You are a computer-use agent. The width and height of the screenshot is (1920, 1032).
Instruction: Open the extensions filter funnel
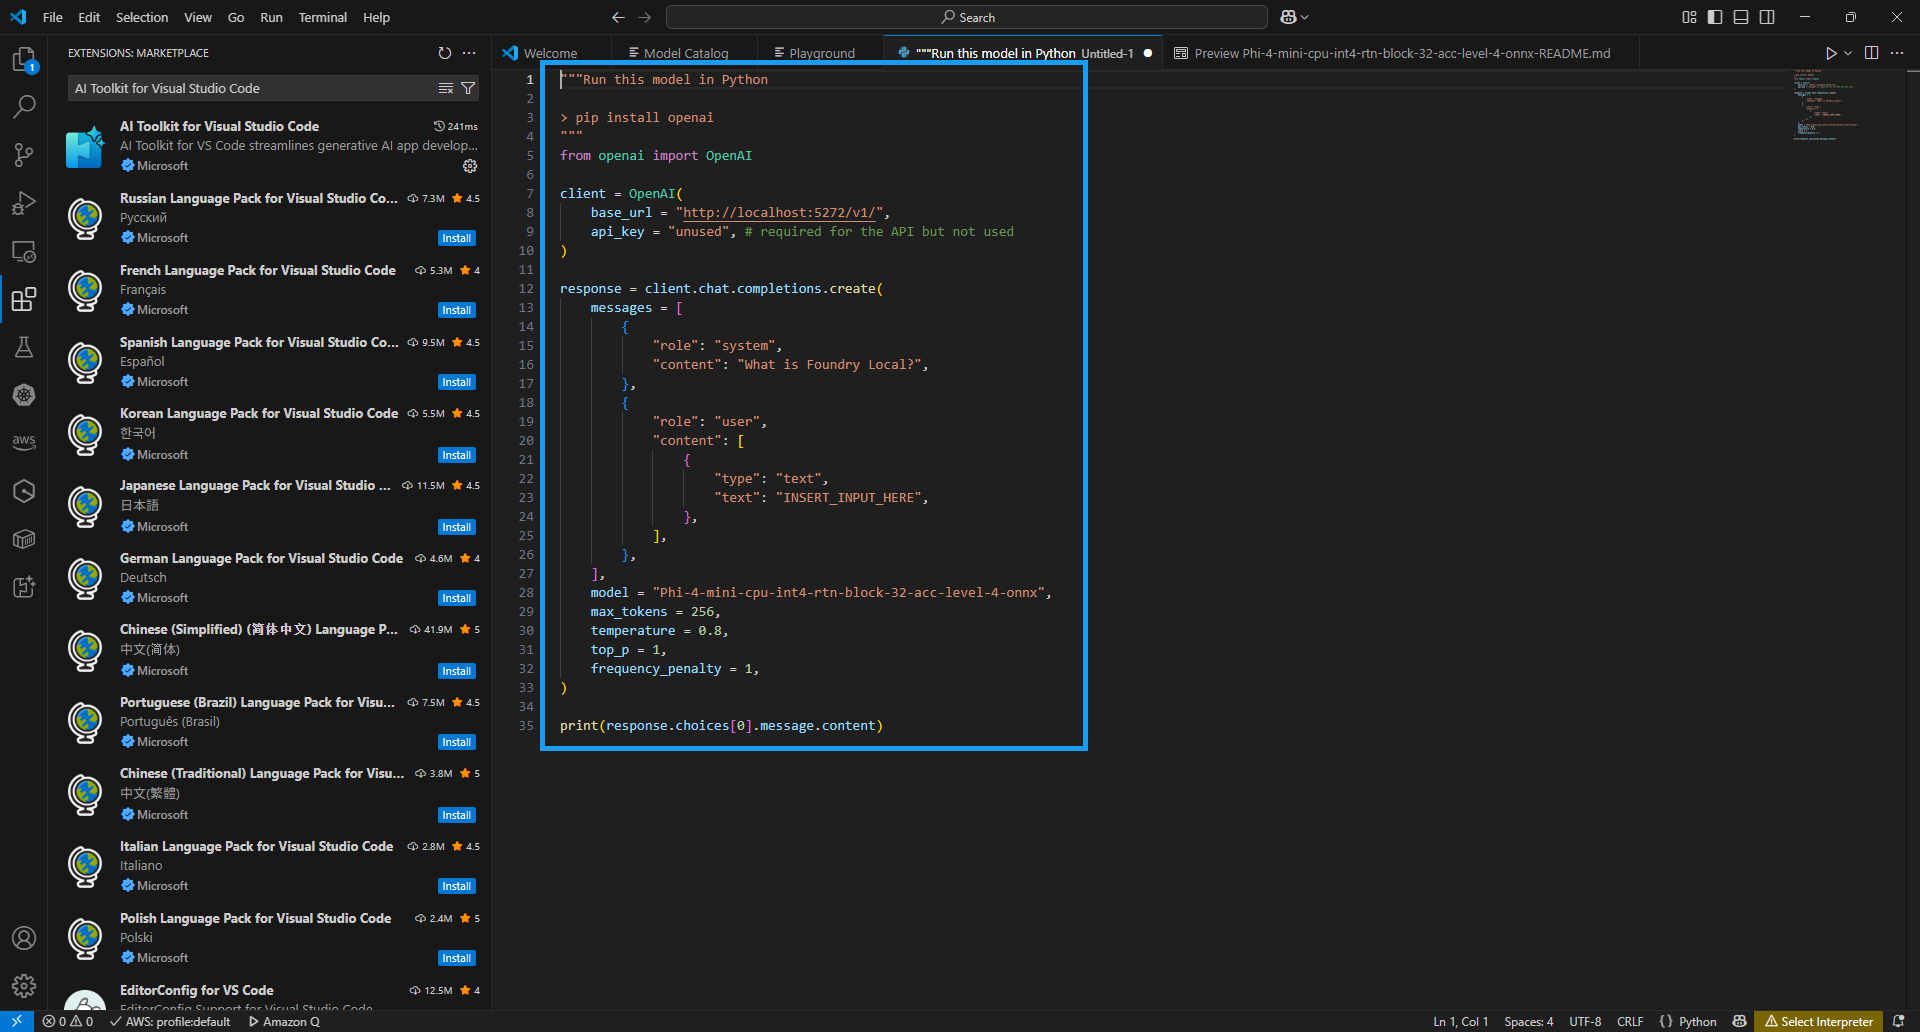coord(467,88)
